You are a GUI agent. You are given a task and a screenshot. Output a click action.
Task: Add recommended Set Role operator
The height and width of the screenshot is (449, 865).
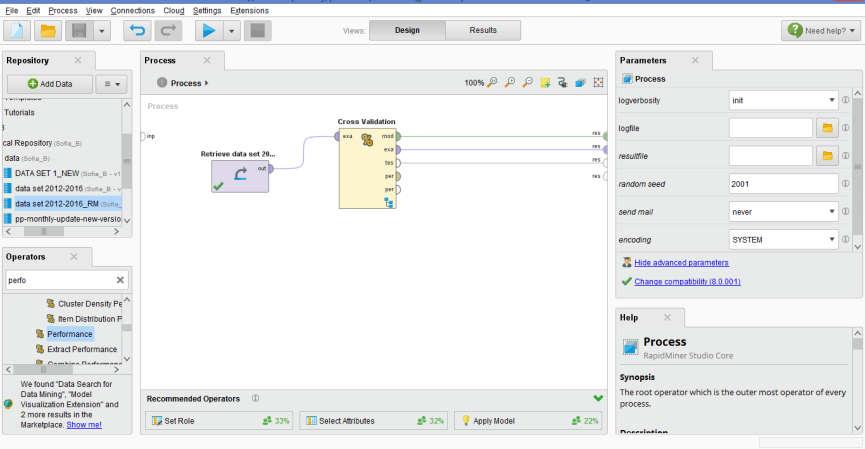click(219, 421)
